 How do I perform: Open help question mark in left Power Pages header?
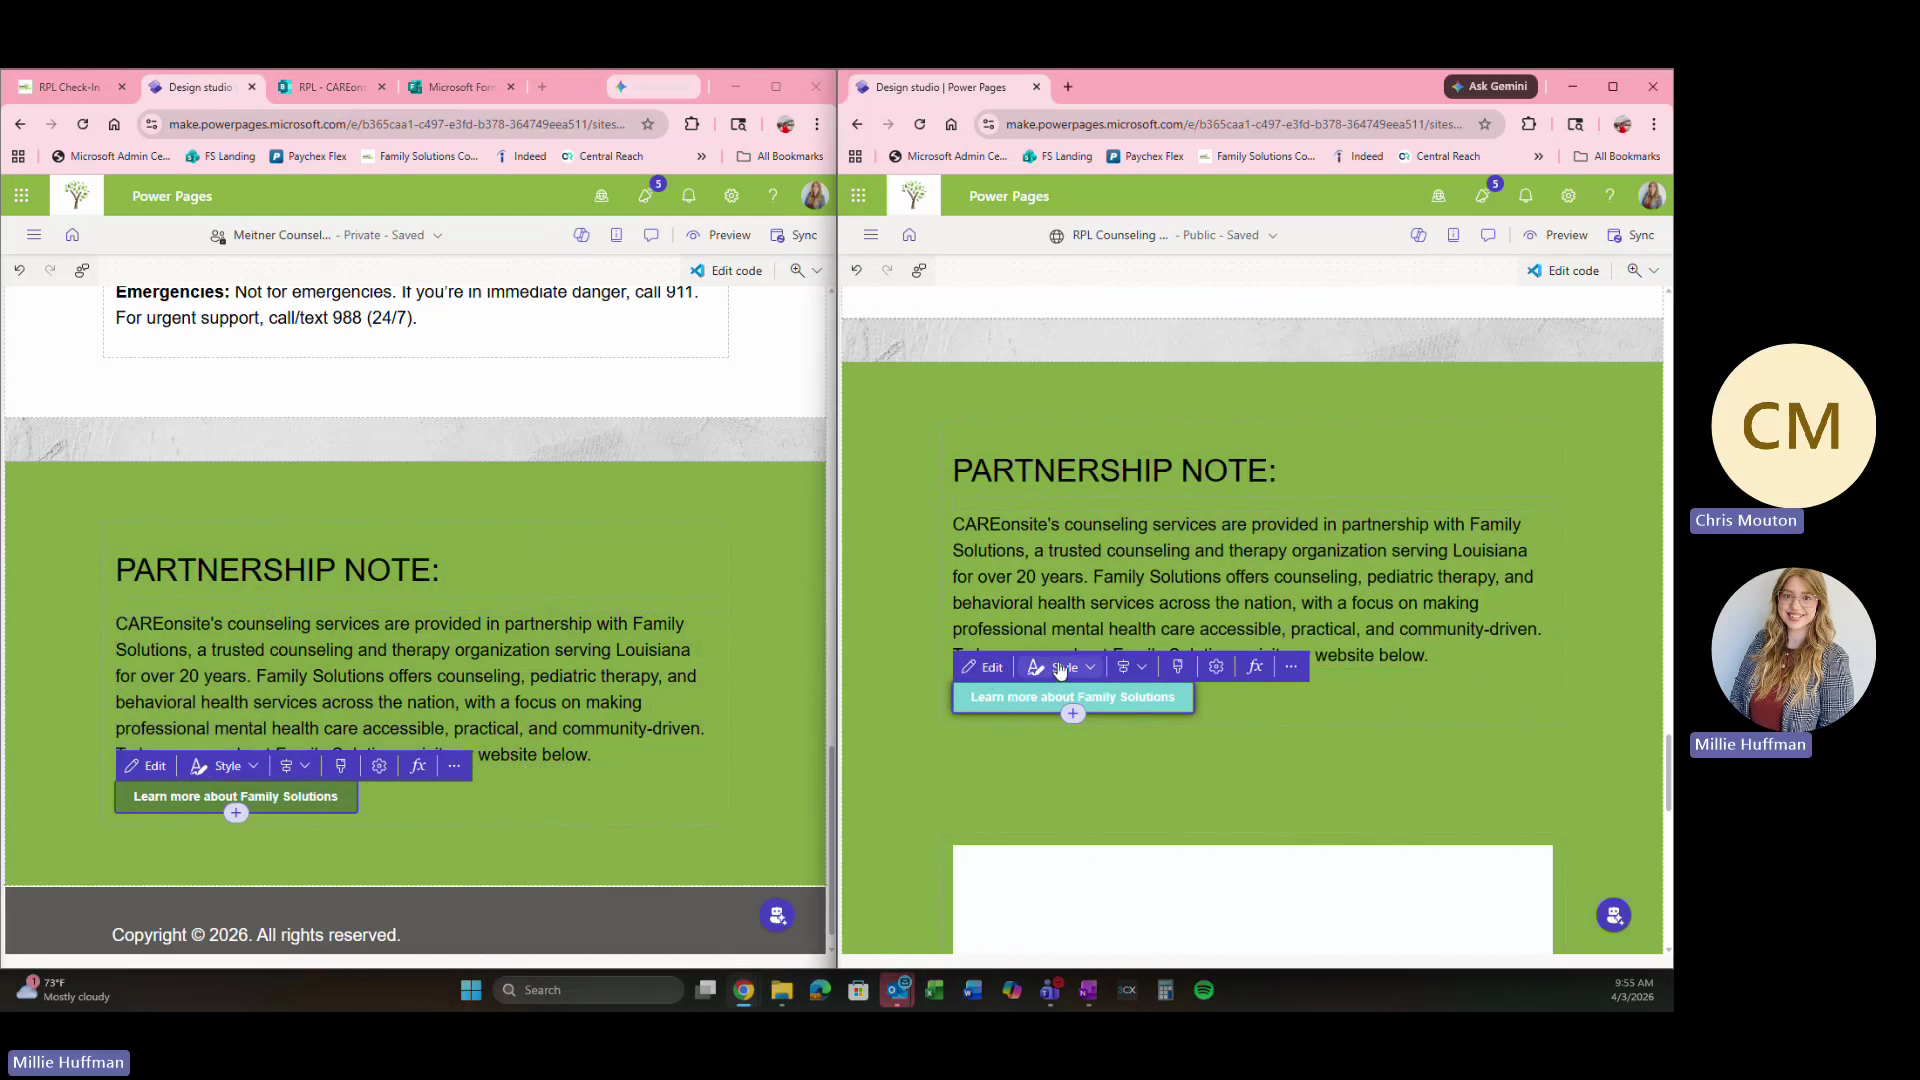[773, 196]
